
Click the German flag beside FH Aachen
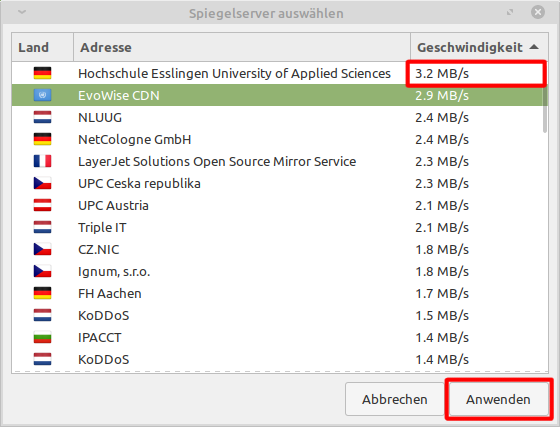coord(42,293)
